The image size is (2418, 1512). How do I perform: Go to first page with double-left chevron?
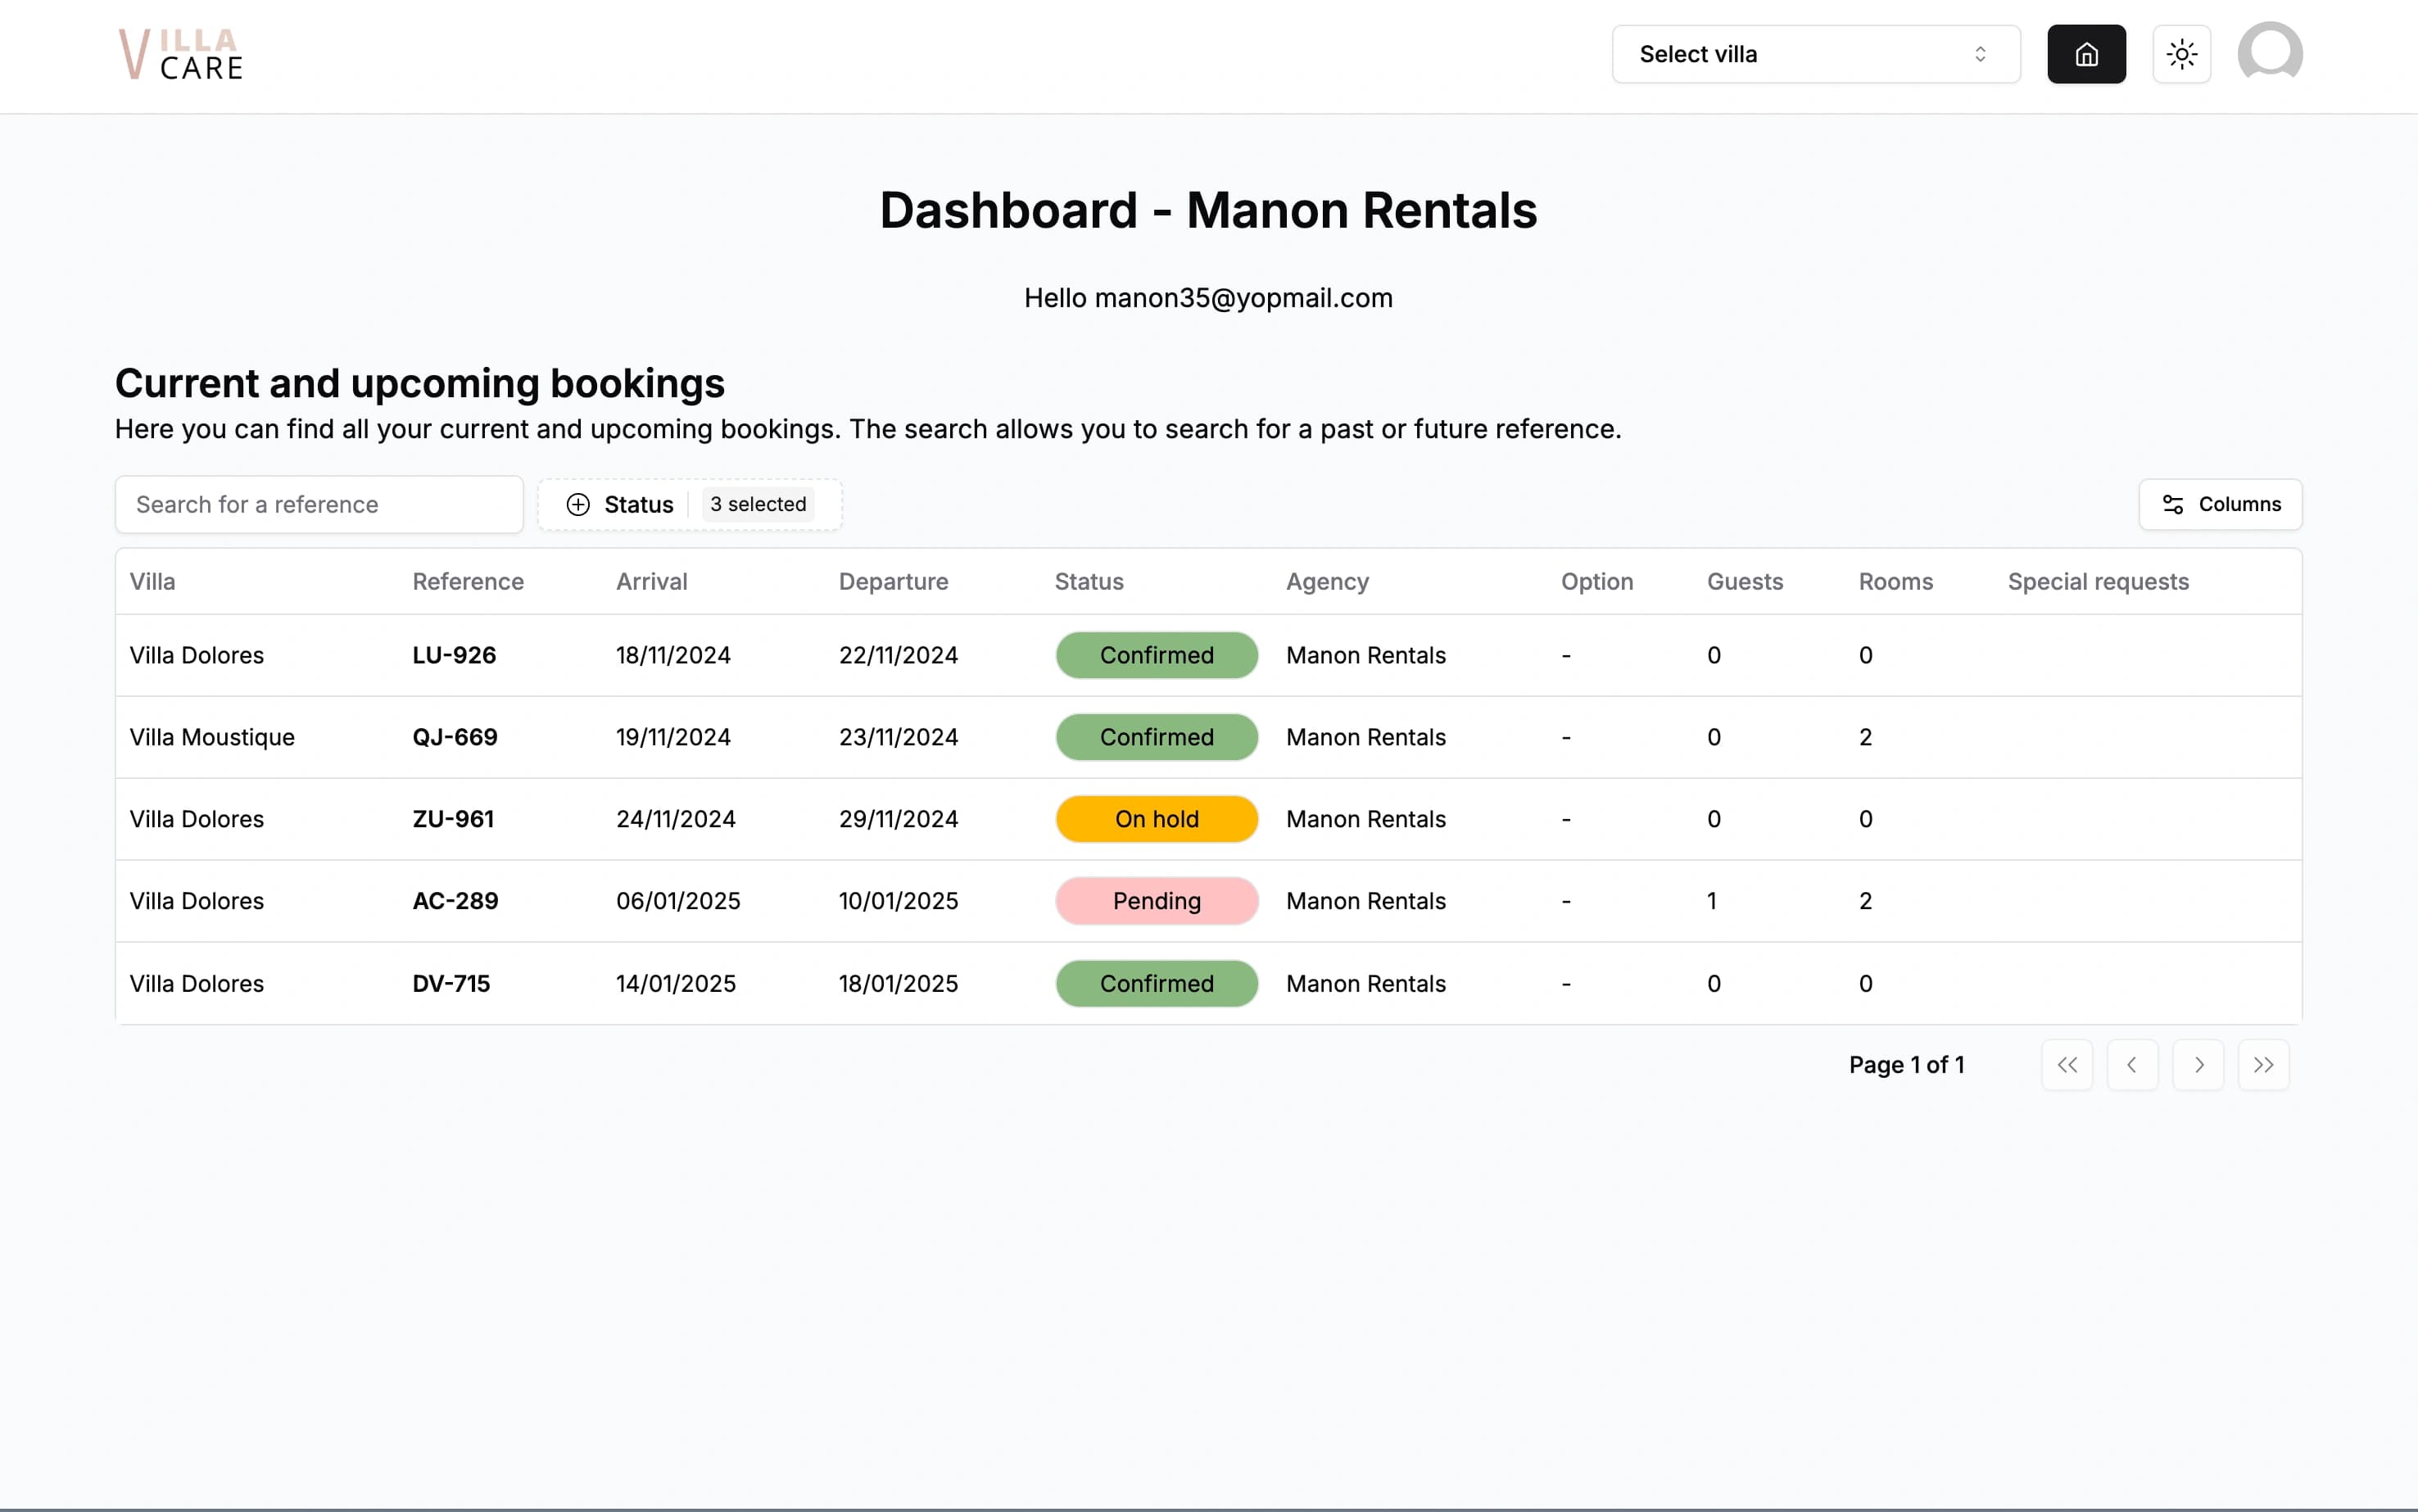click(2067, 1064)
